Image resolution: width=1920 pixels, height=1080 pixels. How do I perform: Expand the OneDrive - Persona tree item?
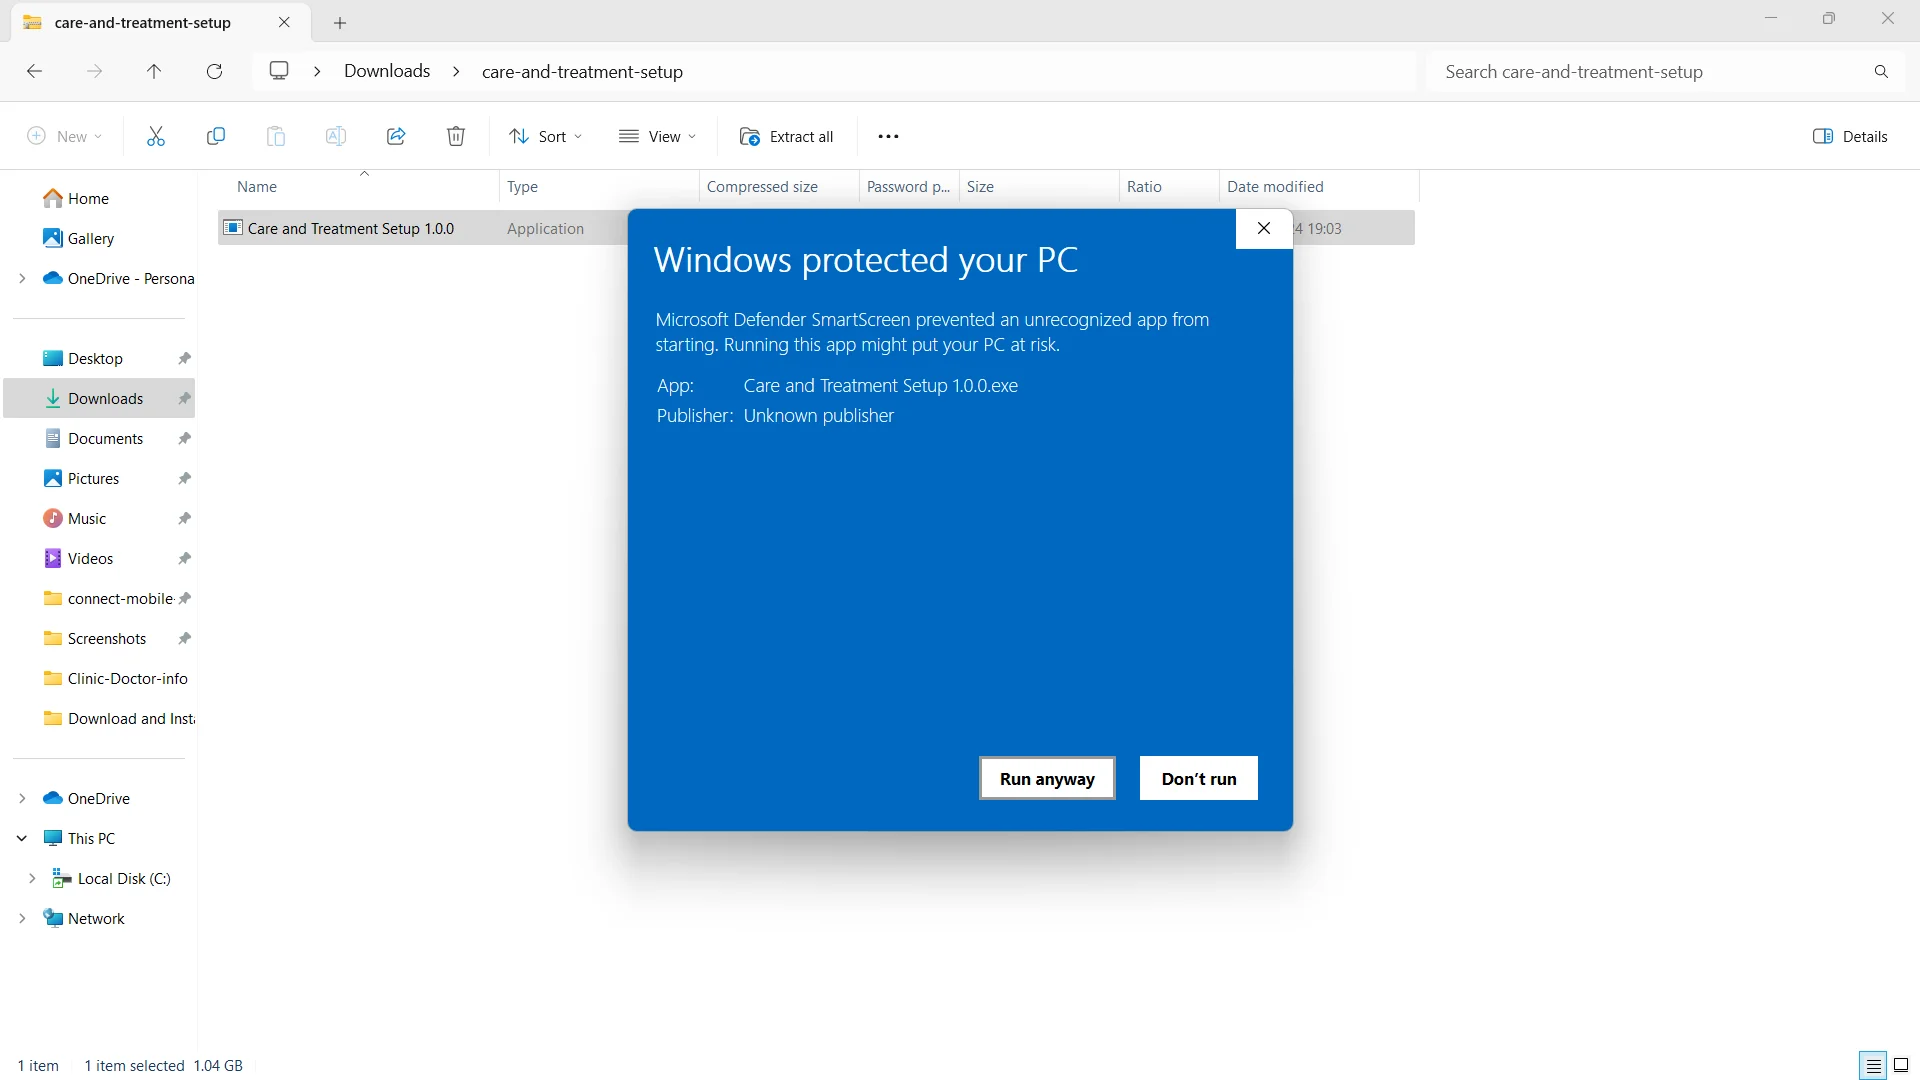coord(21,278)
